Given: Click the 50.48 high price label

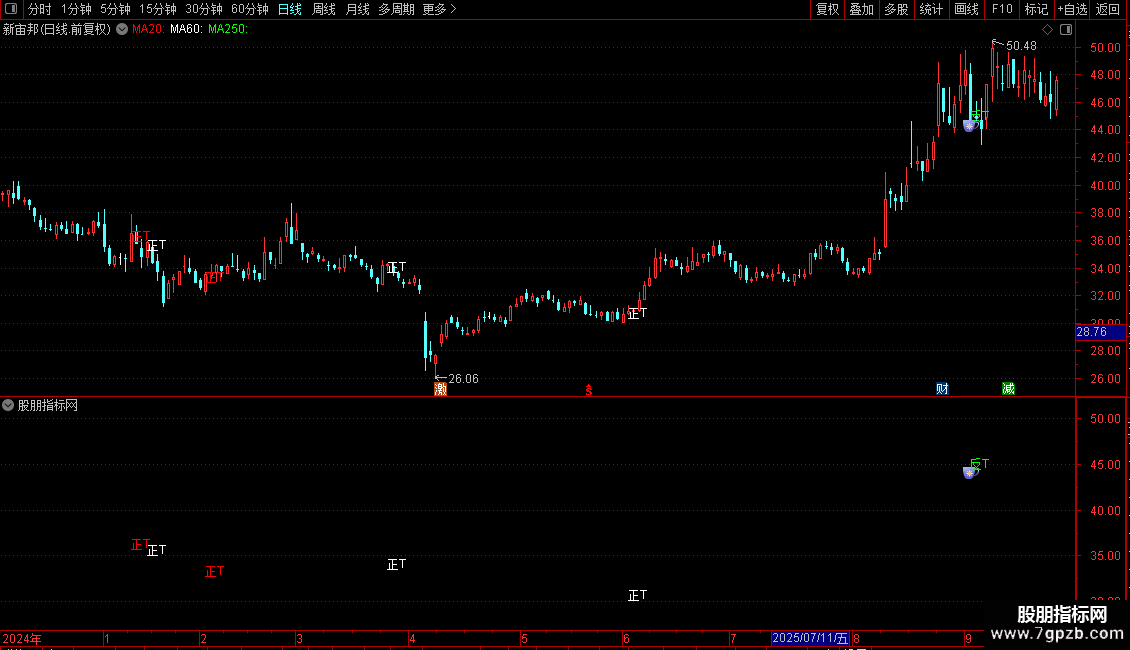Looking at the screenshot, I should 1021,45.
